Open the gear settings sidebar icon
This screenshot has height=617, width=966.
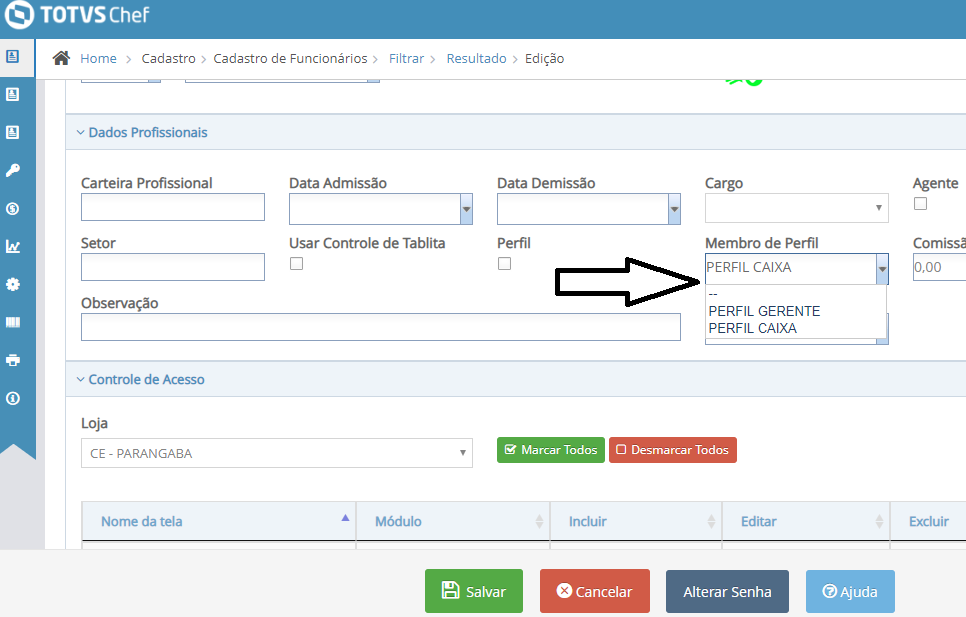(12, 284)
